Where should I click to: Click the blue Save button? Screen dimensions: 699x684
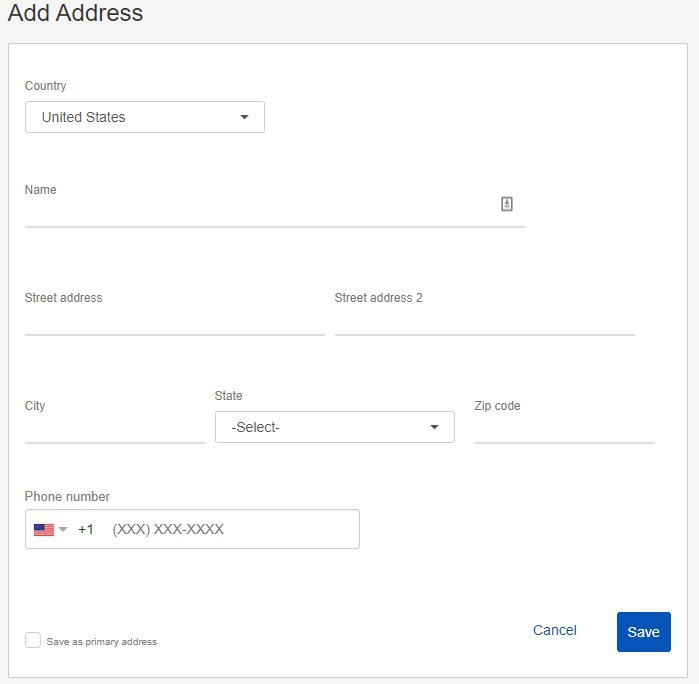click(x=644, y=632)
